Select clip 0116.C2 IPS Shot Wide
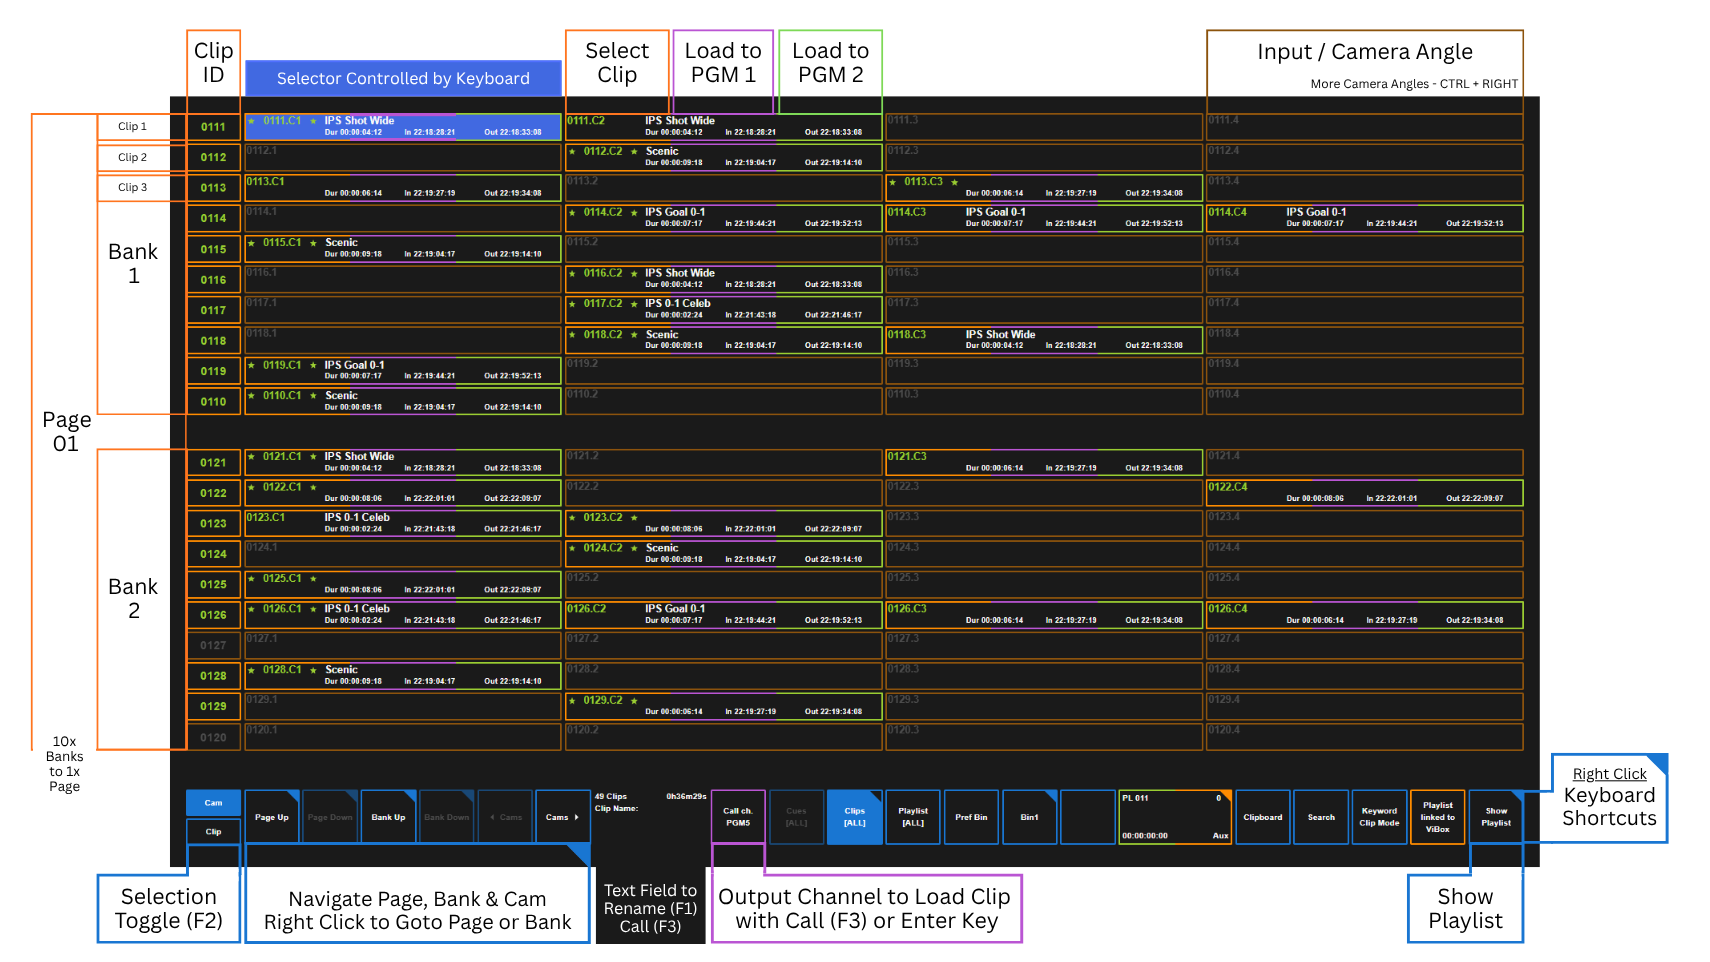This screenshot has height=962, width=1710. tap(724, 279)
